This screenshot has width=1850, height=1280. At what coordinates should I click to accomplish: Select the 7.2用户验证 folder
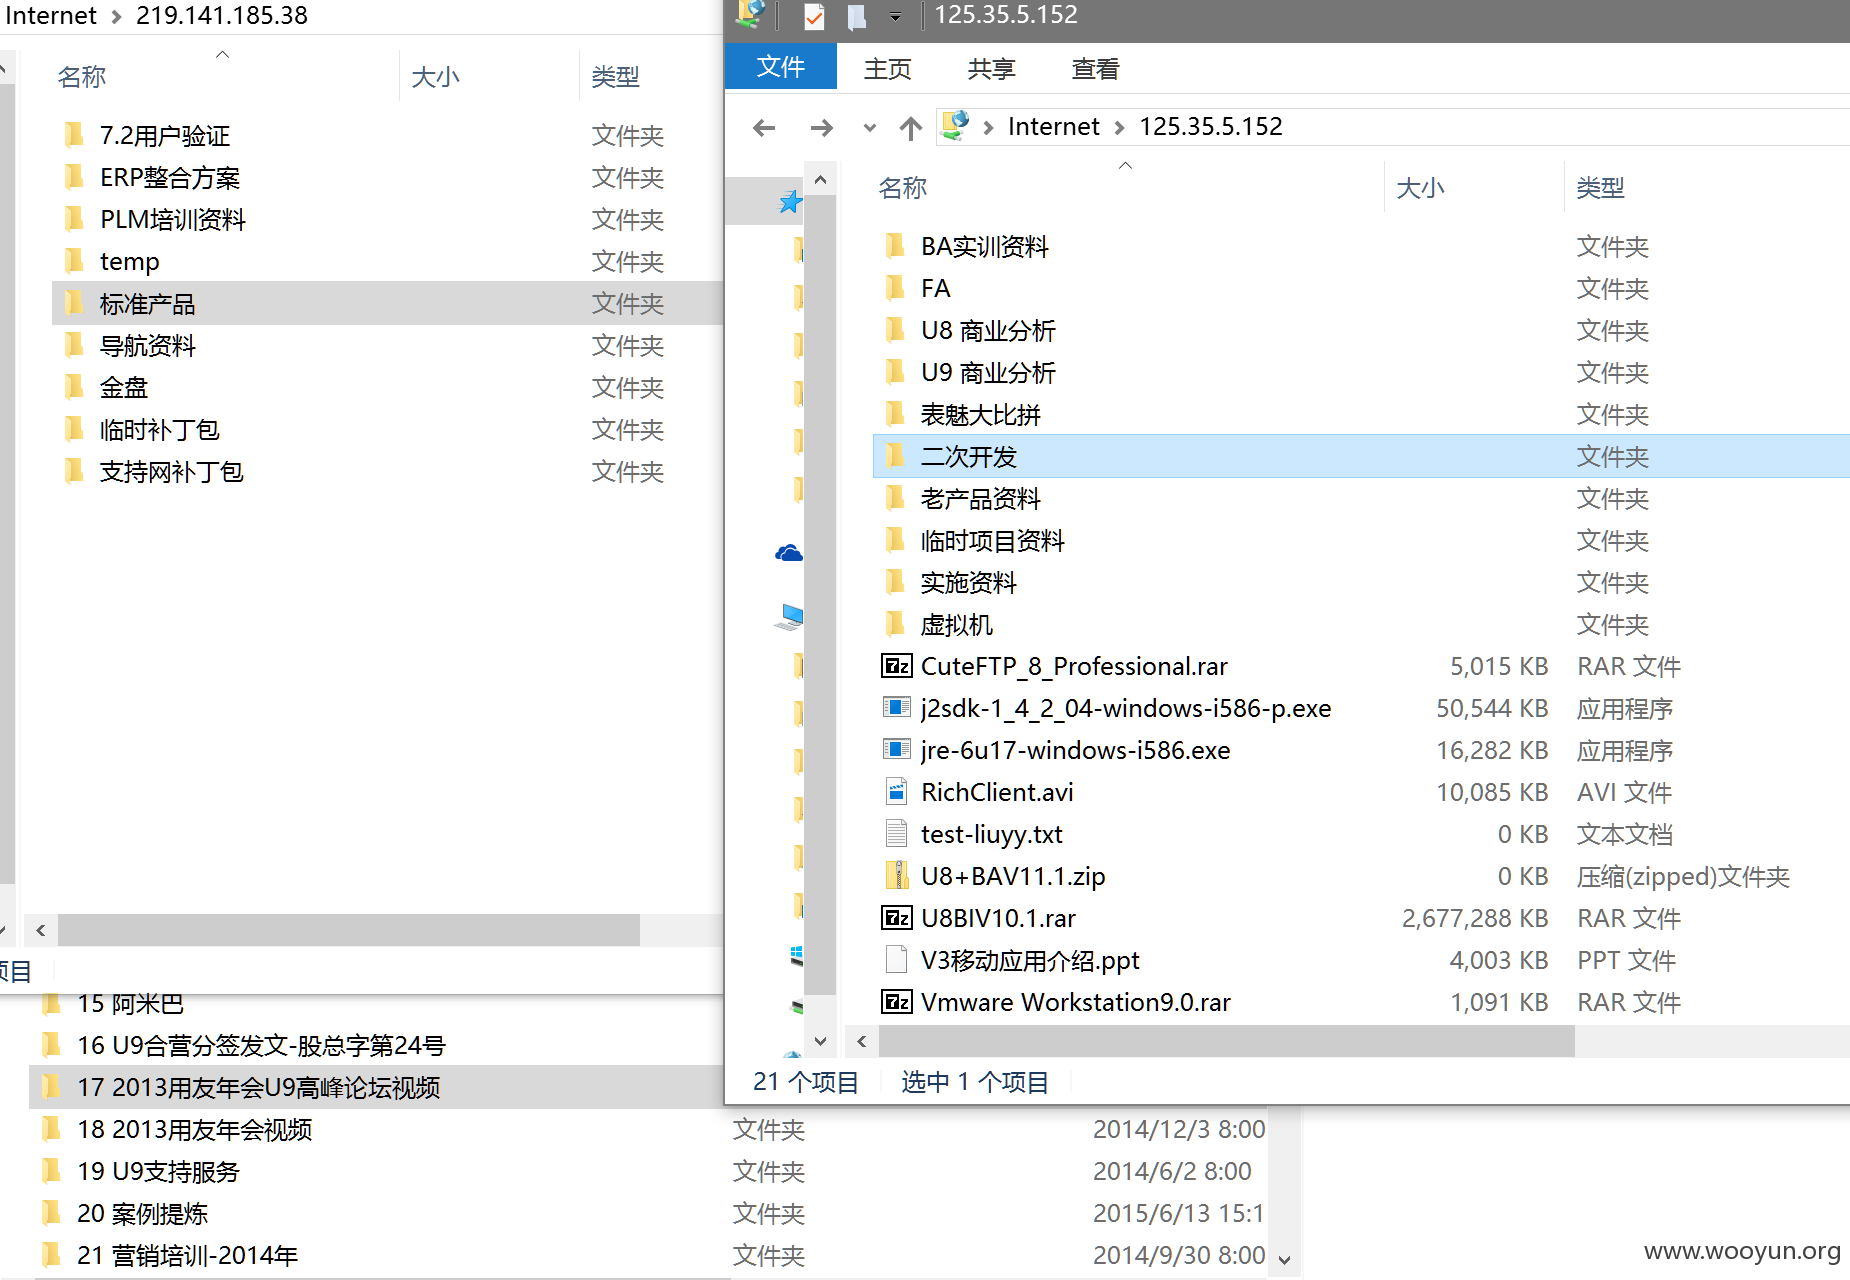(x=165, y=136)
